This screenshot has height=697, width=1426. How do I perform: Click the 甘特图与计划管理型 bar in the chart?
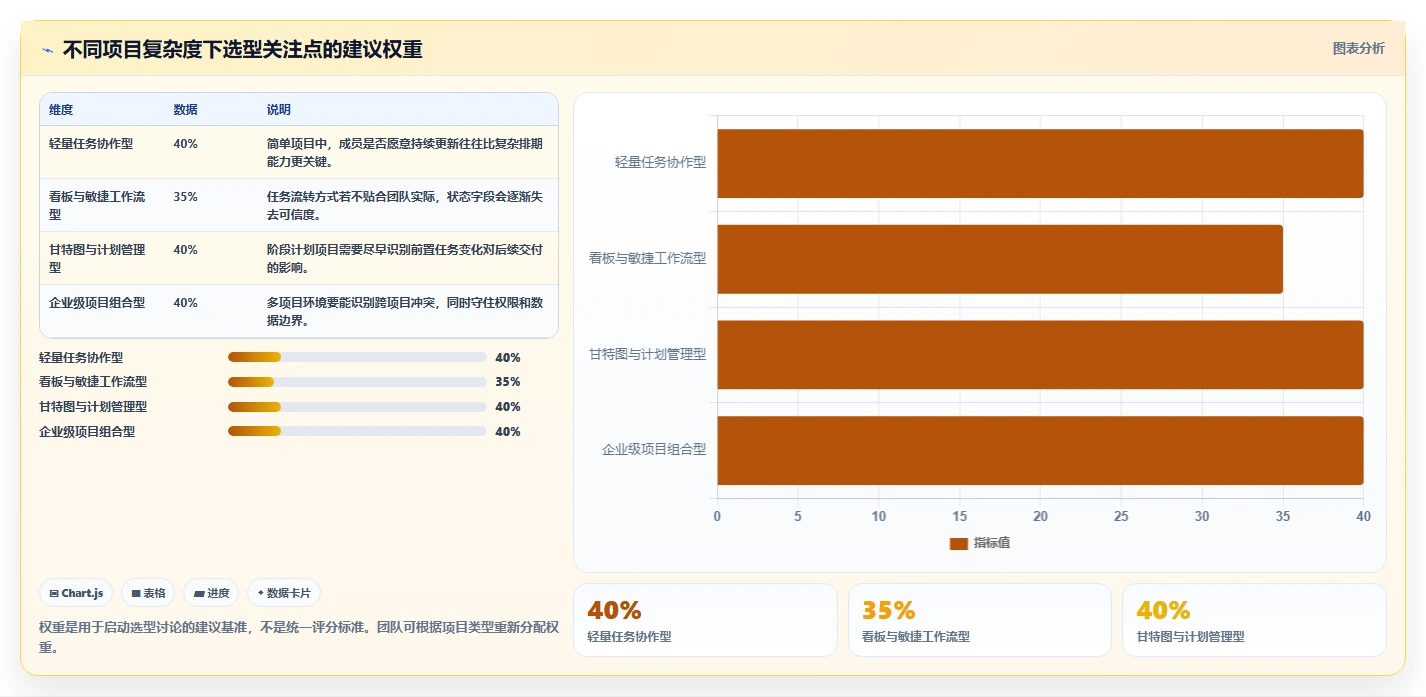click(1040, 355)
